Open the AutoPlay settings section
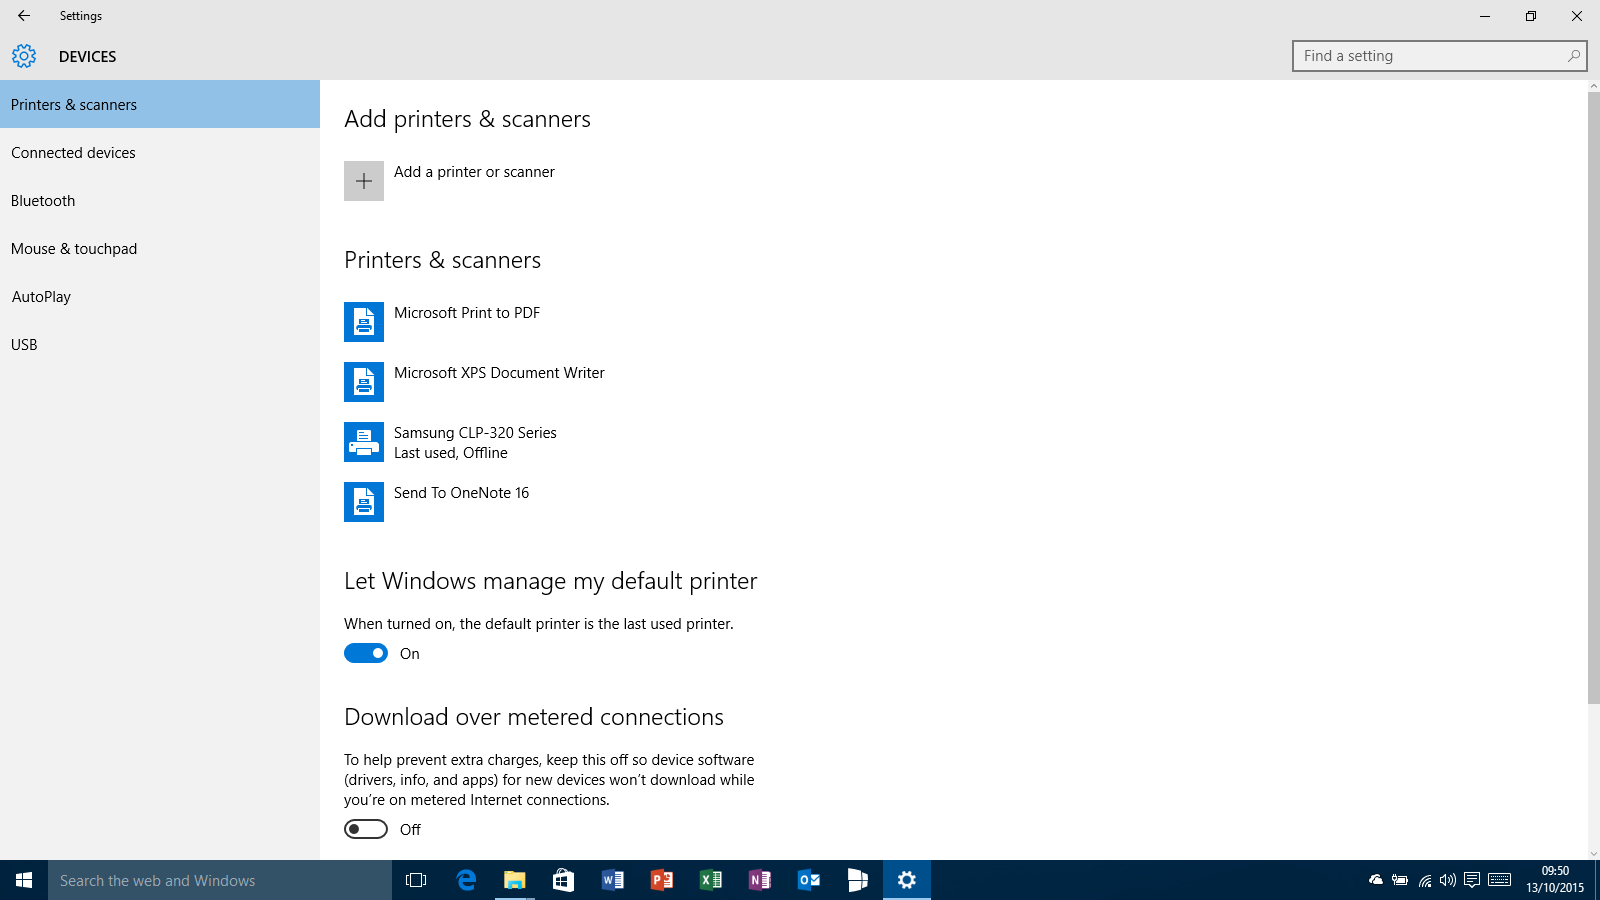Image resolution: width=1600 pixels, height=900 pixels. (x=160, y=296)
